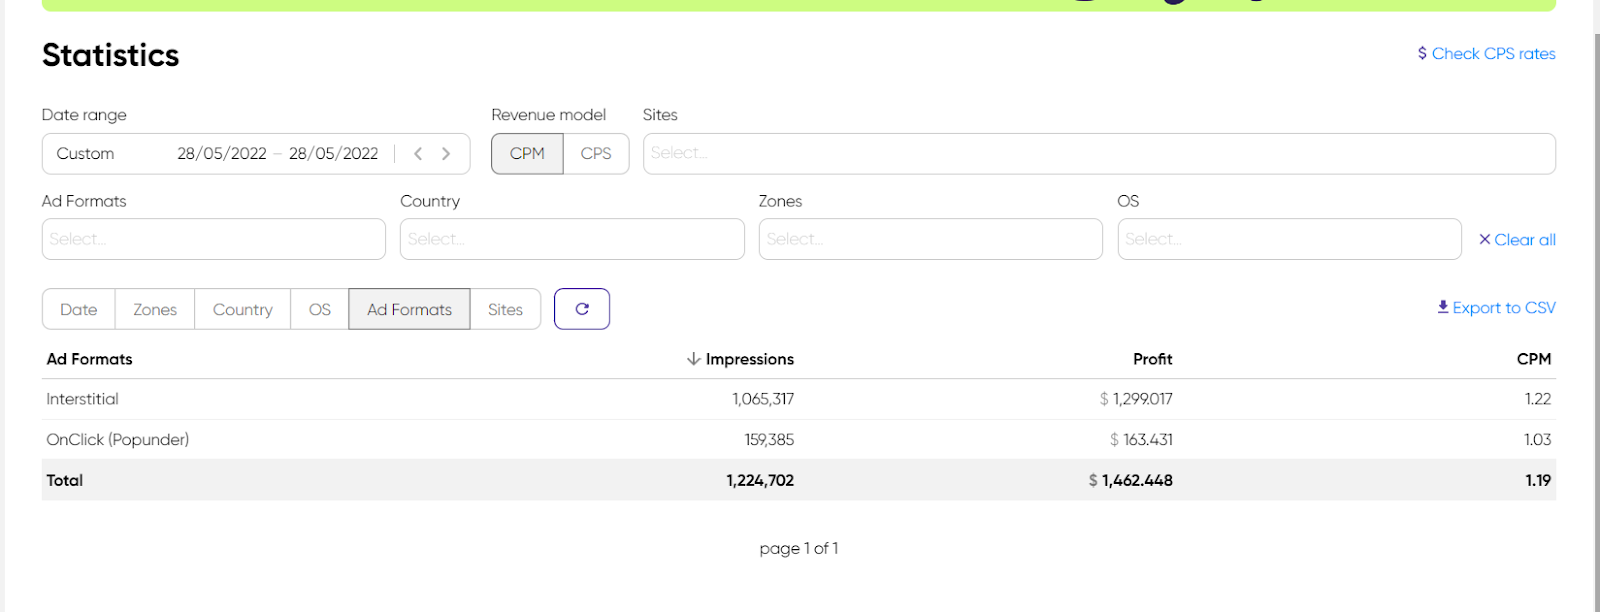Viewport: 1600px width, 612px height.
Task: Open Check CPS rates link
Action: pyautogui.click(x=1486, y=54)
